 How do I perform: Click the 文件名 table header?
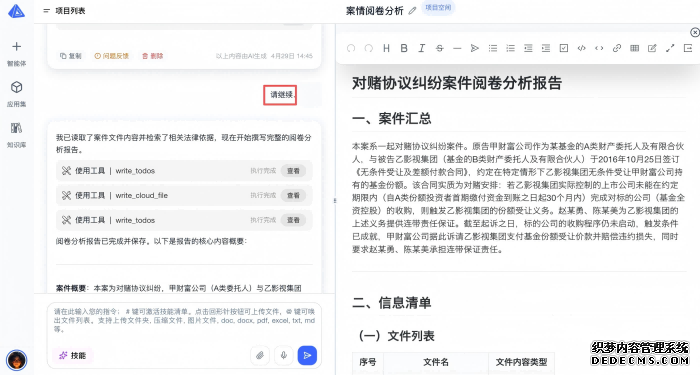point(436,362)
